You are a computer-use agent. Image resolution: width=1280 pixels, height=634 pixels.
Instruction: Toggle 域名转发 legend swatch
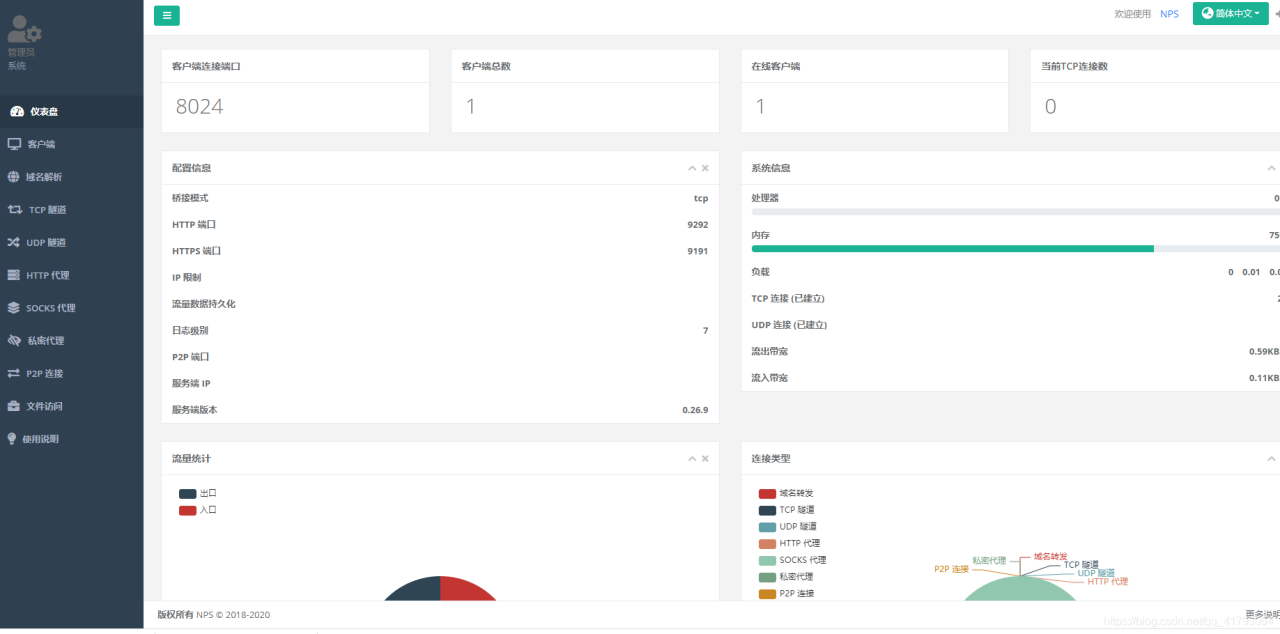point(767,493)
